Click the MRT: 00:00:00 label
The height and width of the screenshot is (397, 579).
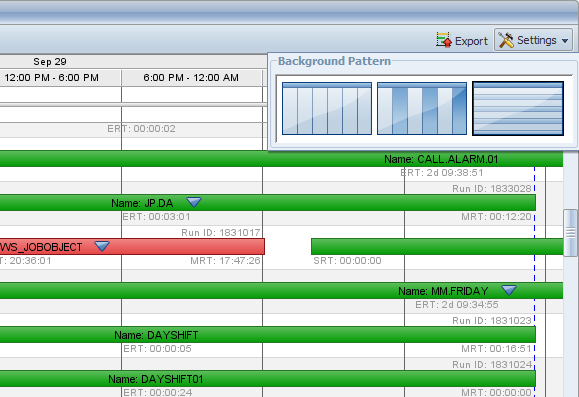pos(496,392)
